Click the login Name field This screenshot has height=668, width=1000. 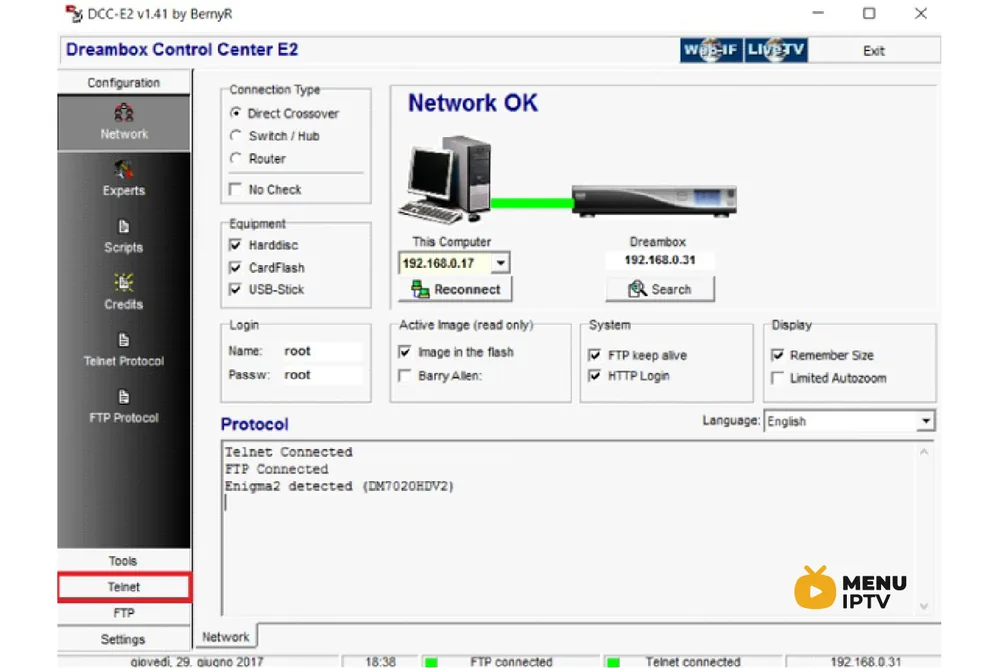pyautogui.click(x=322, y=351)
